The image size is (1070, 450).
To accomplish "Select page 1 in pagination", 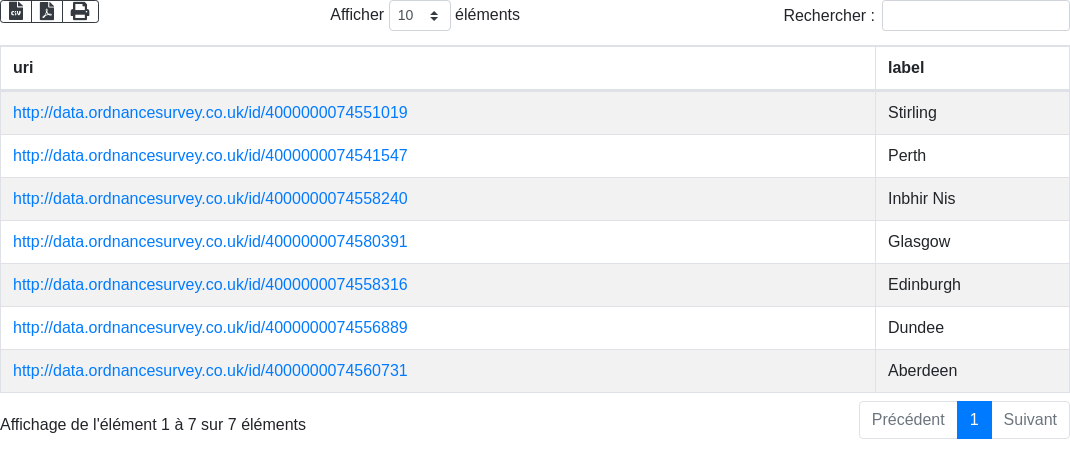I will (x=974, y=420).
